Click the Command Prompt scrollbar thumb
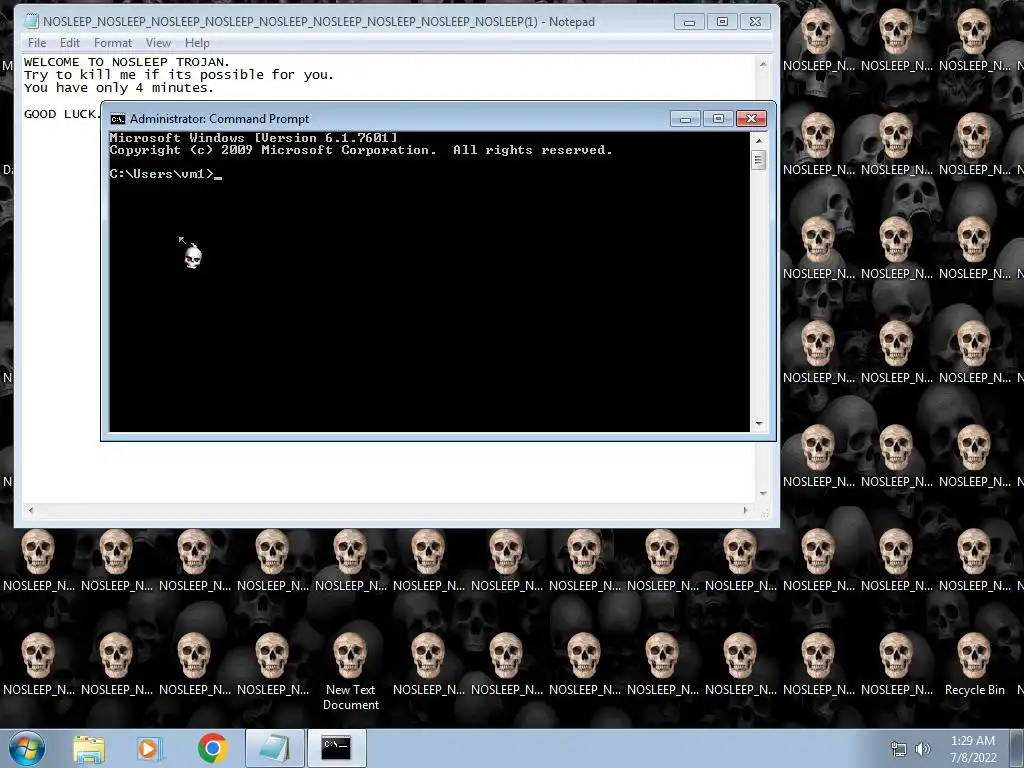Viewport: 1024px width, 768px height. pos(758,160)
